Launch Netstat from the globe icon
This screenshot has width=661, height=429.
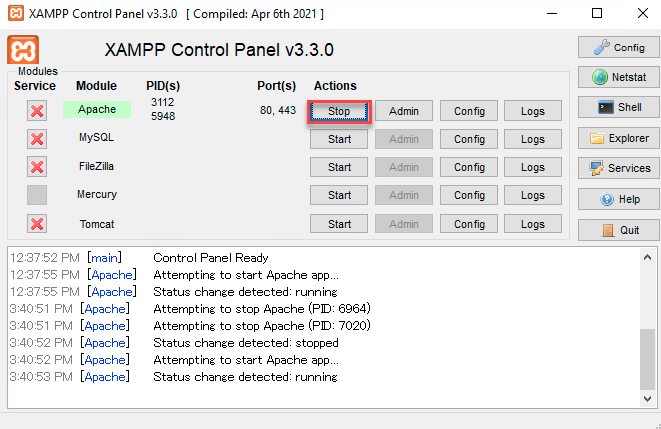[x=619, y=77]
